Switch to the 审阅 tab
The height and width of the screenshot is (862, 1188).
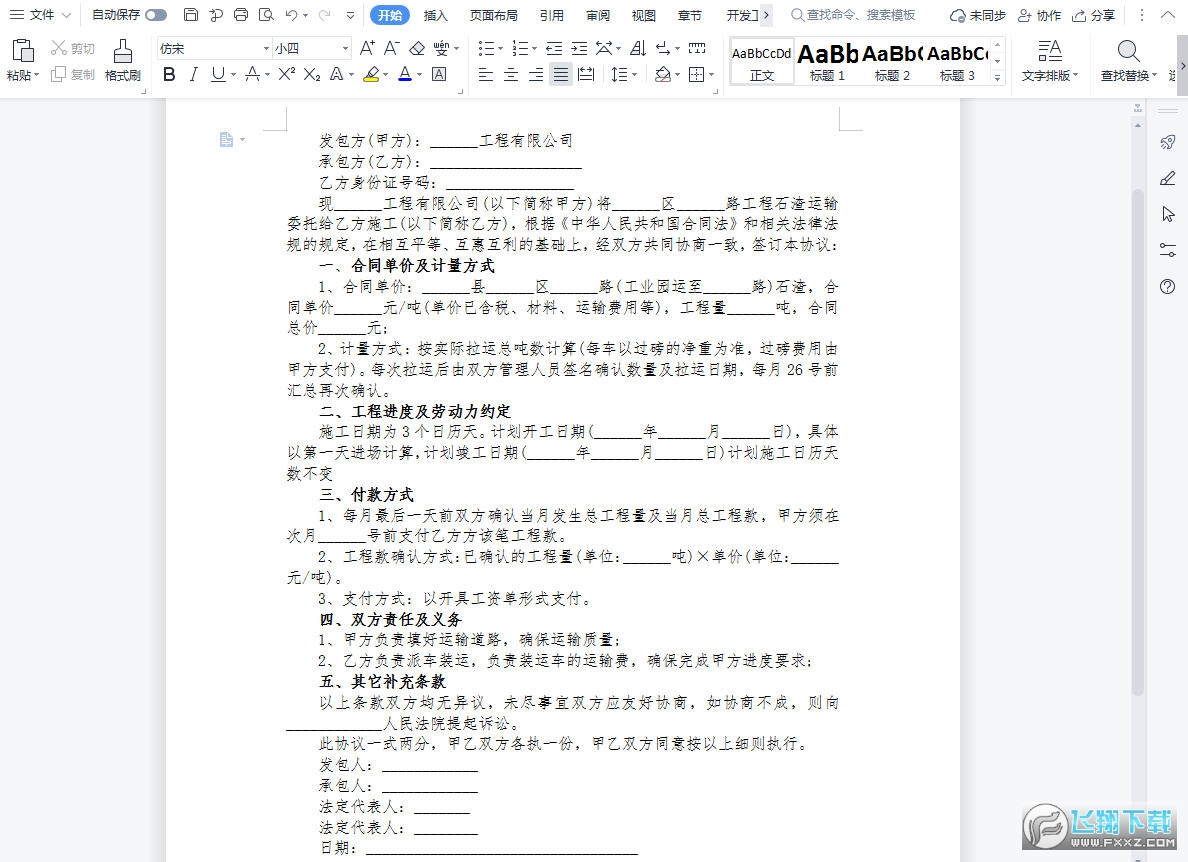click(598, 15)
